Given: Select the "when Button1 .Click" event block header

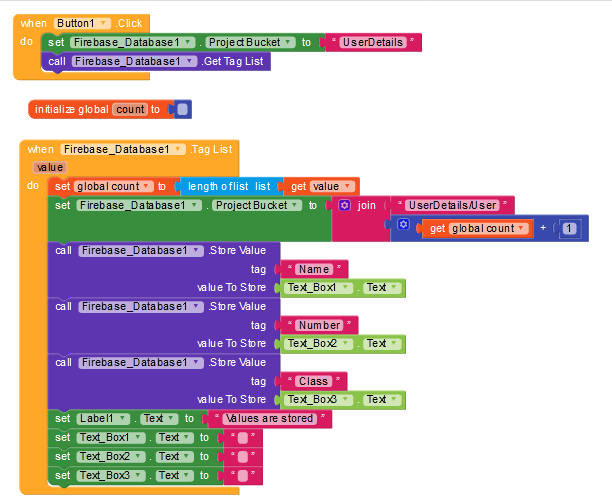Looking at the screenshot, I should tap(81, 23).
